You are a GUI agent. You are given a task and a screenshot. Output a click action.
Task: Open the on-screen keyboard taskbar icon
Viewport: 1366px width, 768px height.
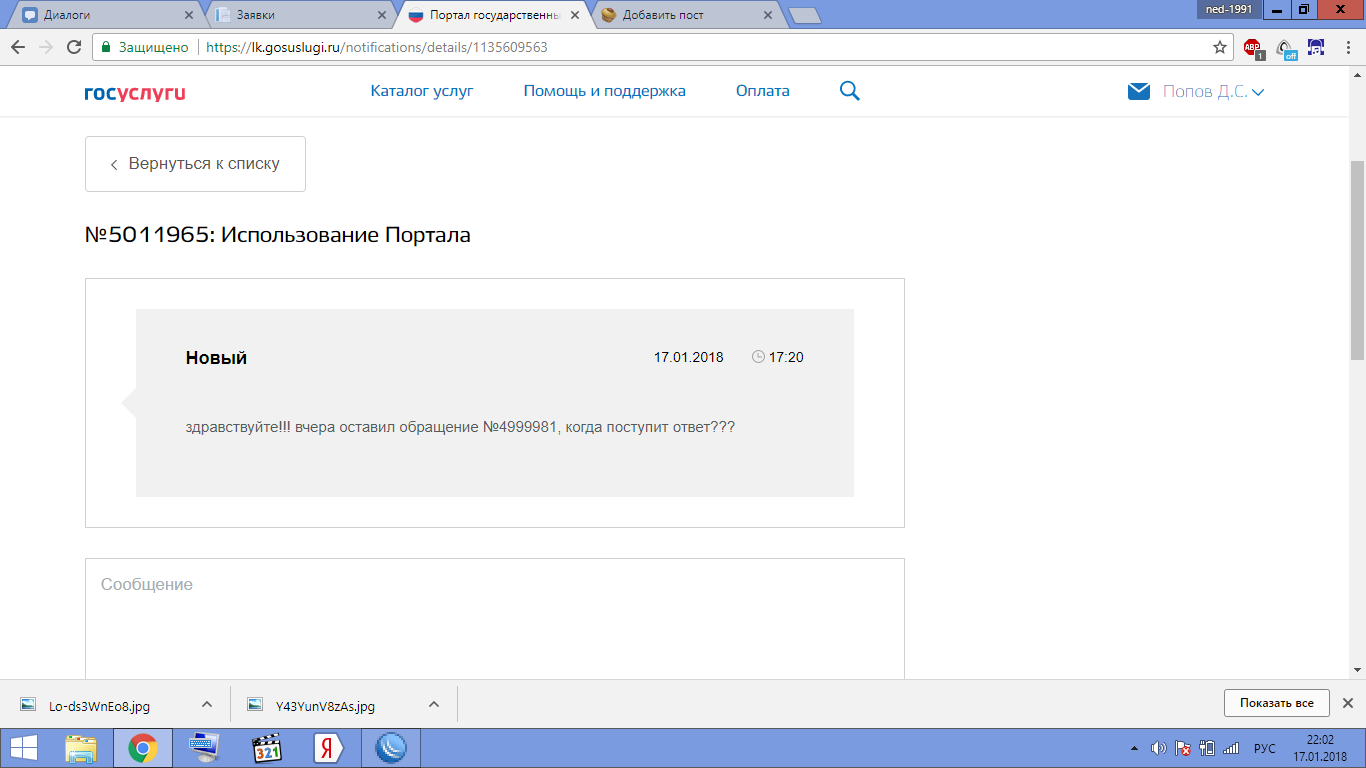tap(204, 748)
